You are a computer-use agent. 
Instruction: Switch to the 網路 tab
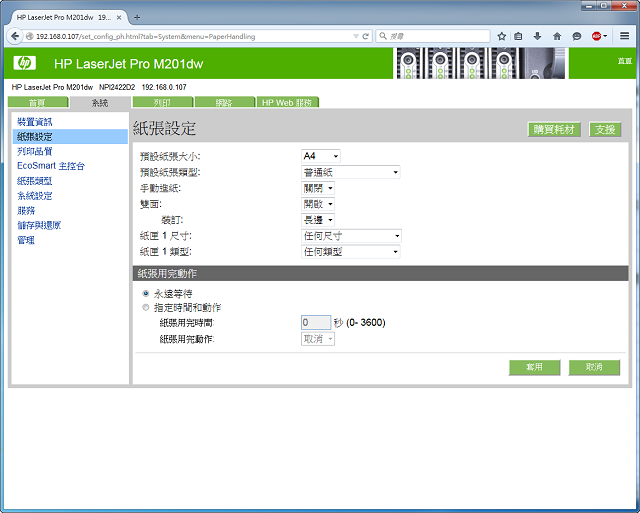pos(223,102)
